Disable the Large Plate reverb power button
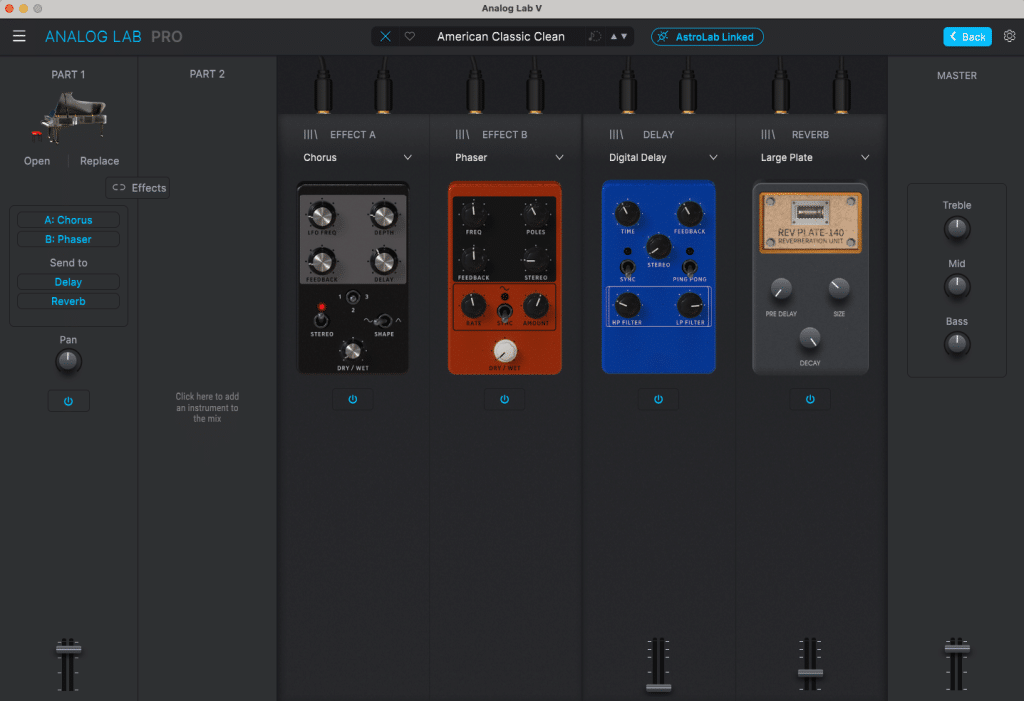 [810, 399]
